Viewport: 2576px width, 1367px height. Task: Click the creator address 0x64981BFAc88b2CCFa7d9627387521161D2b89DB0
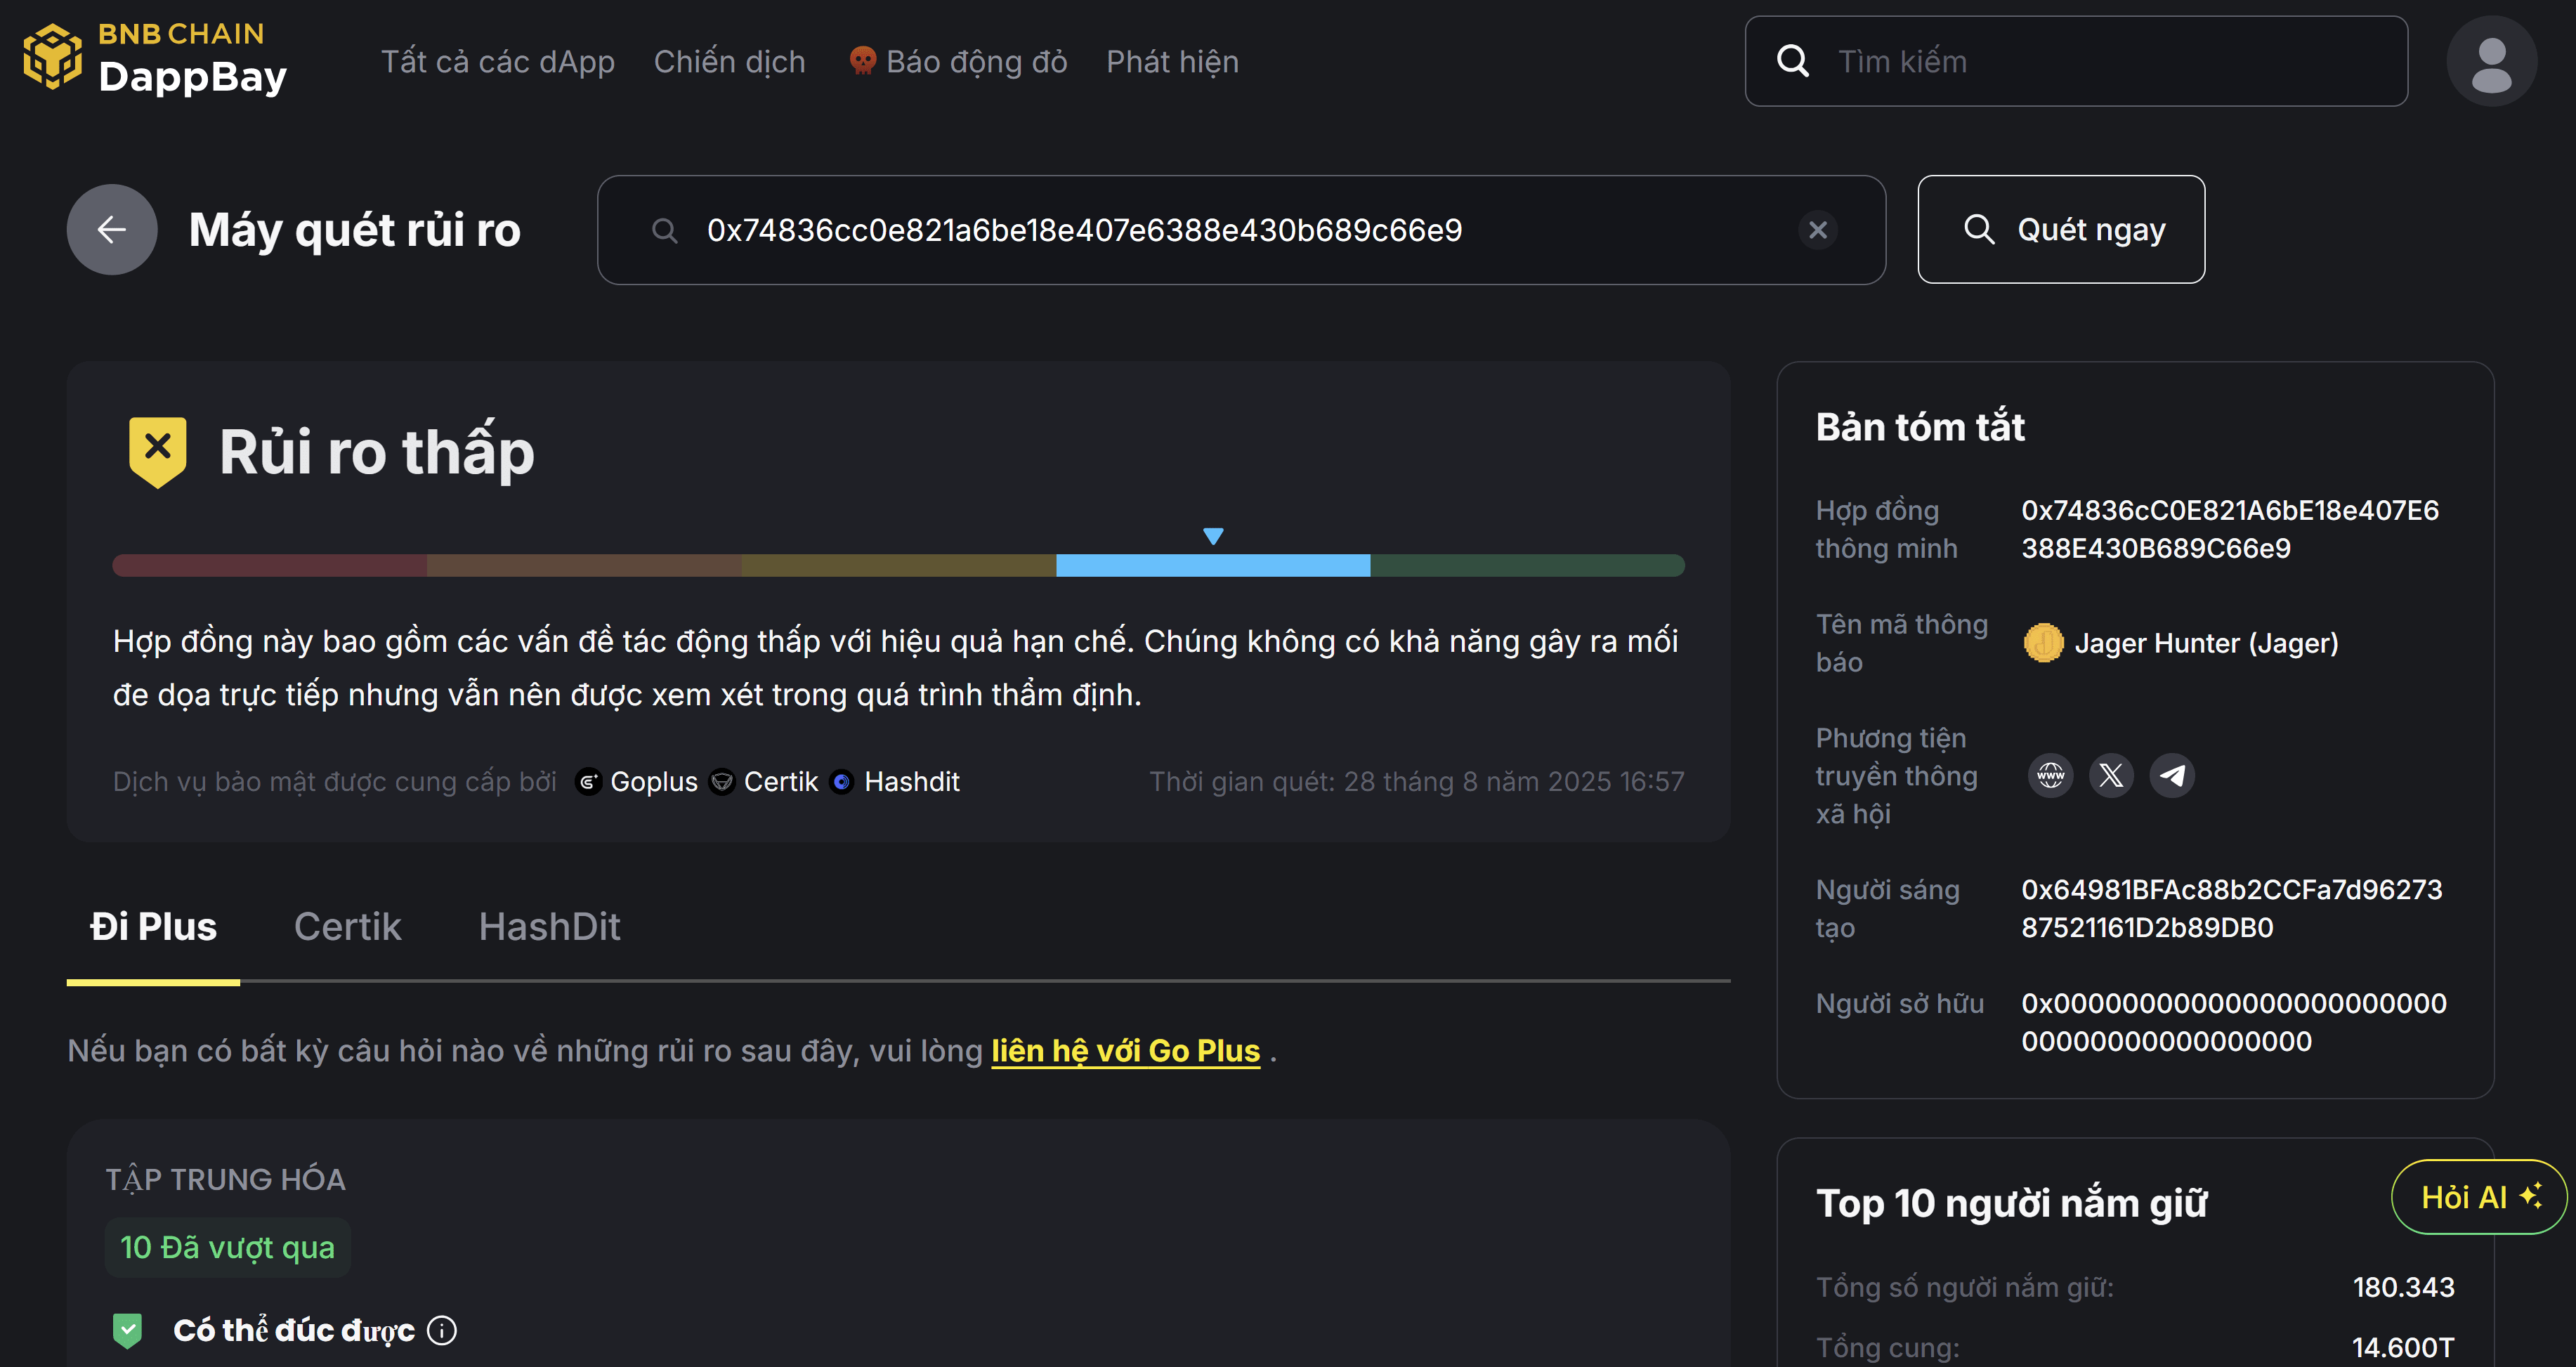(x=2232, y=908)
